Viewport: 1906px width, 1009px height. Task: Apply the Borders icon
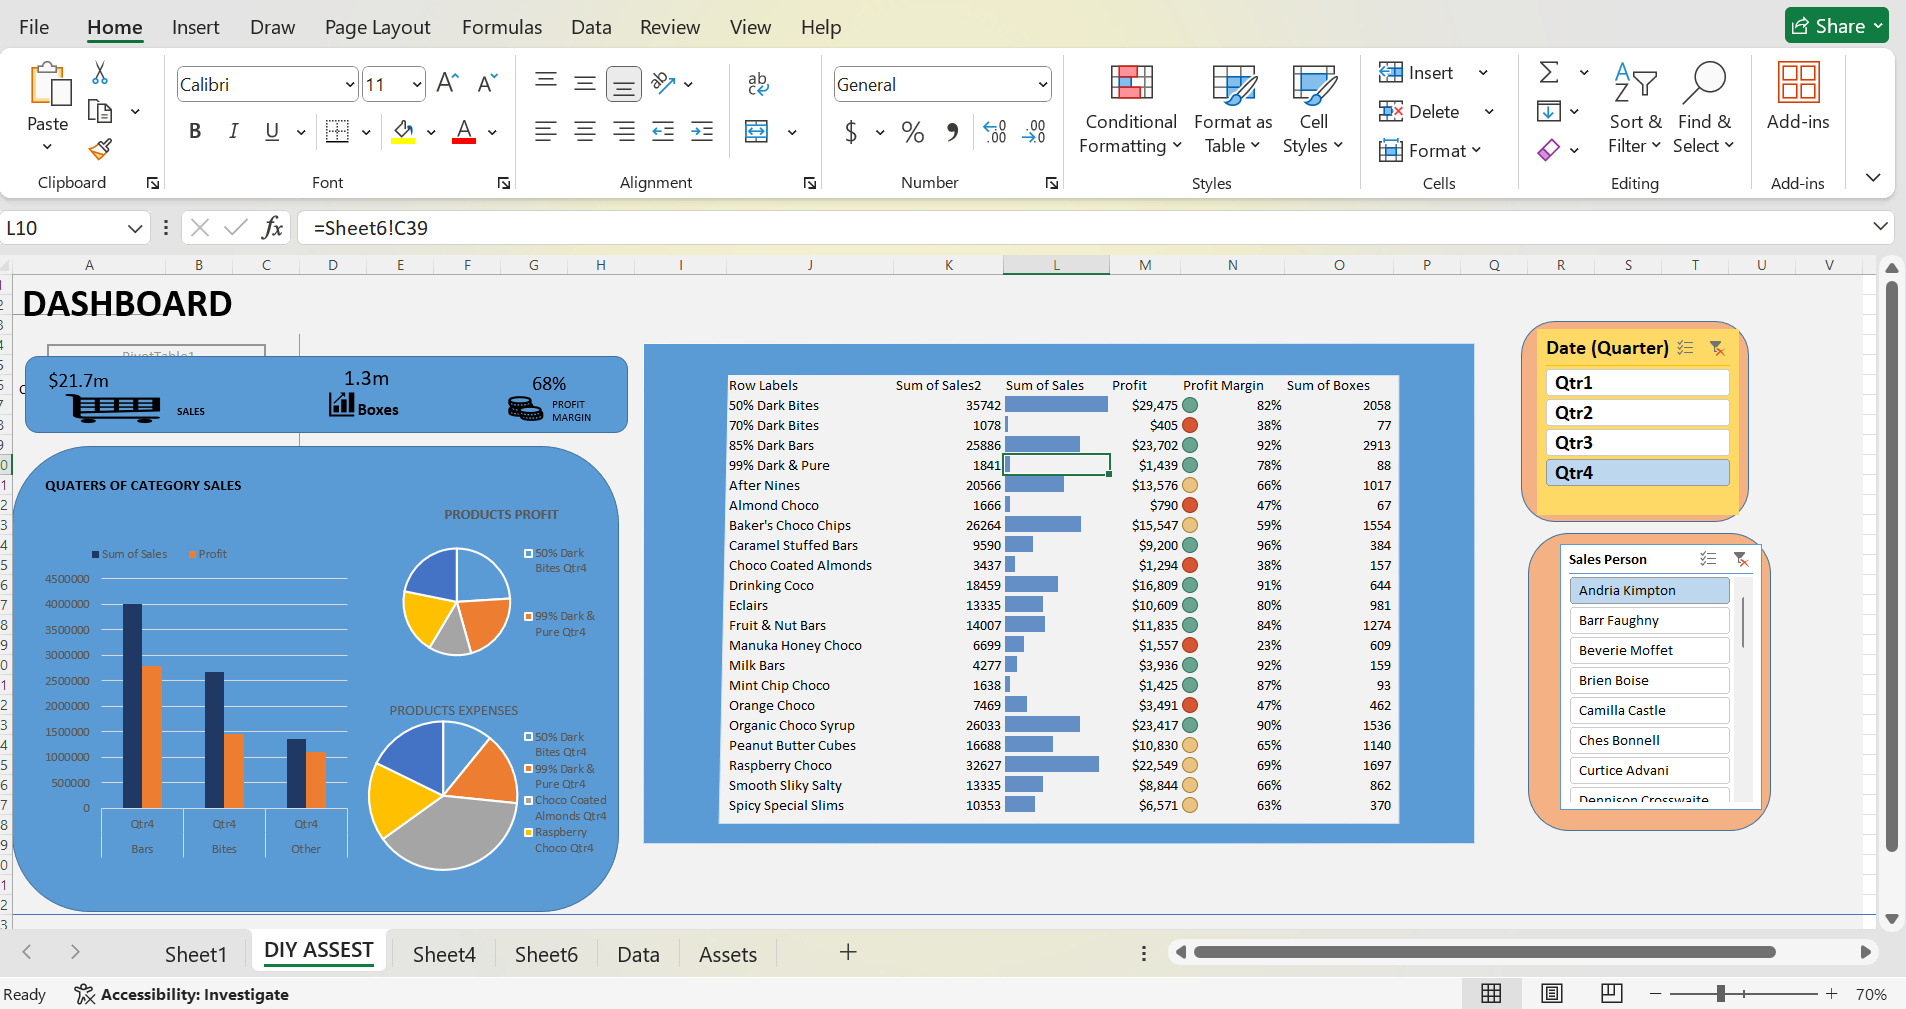coord(338,131)
